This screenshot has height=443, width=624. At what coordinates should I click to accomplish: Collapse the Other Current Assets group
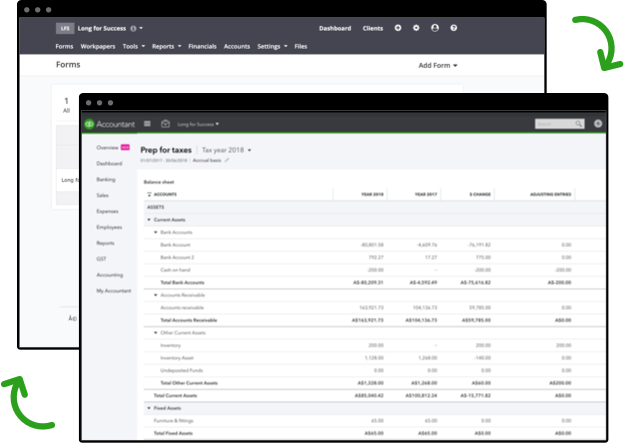155,332
